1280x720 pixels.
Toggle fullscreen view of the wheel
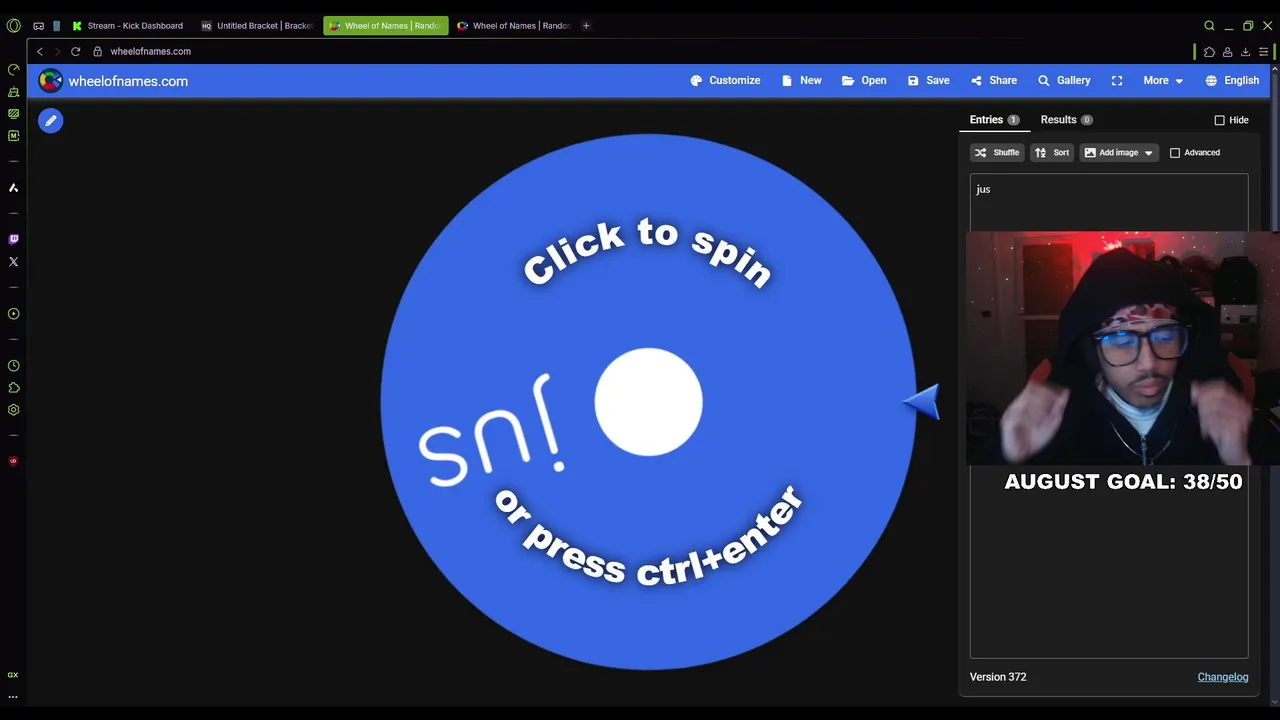tap(1117, 80)
